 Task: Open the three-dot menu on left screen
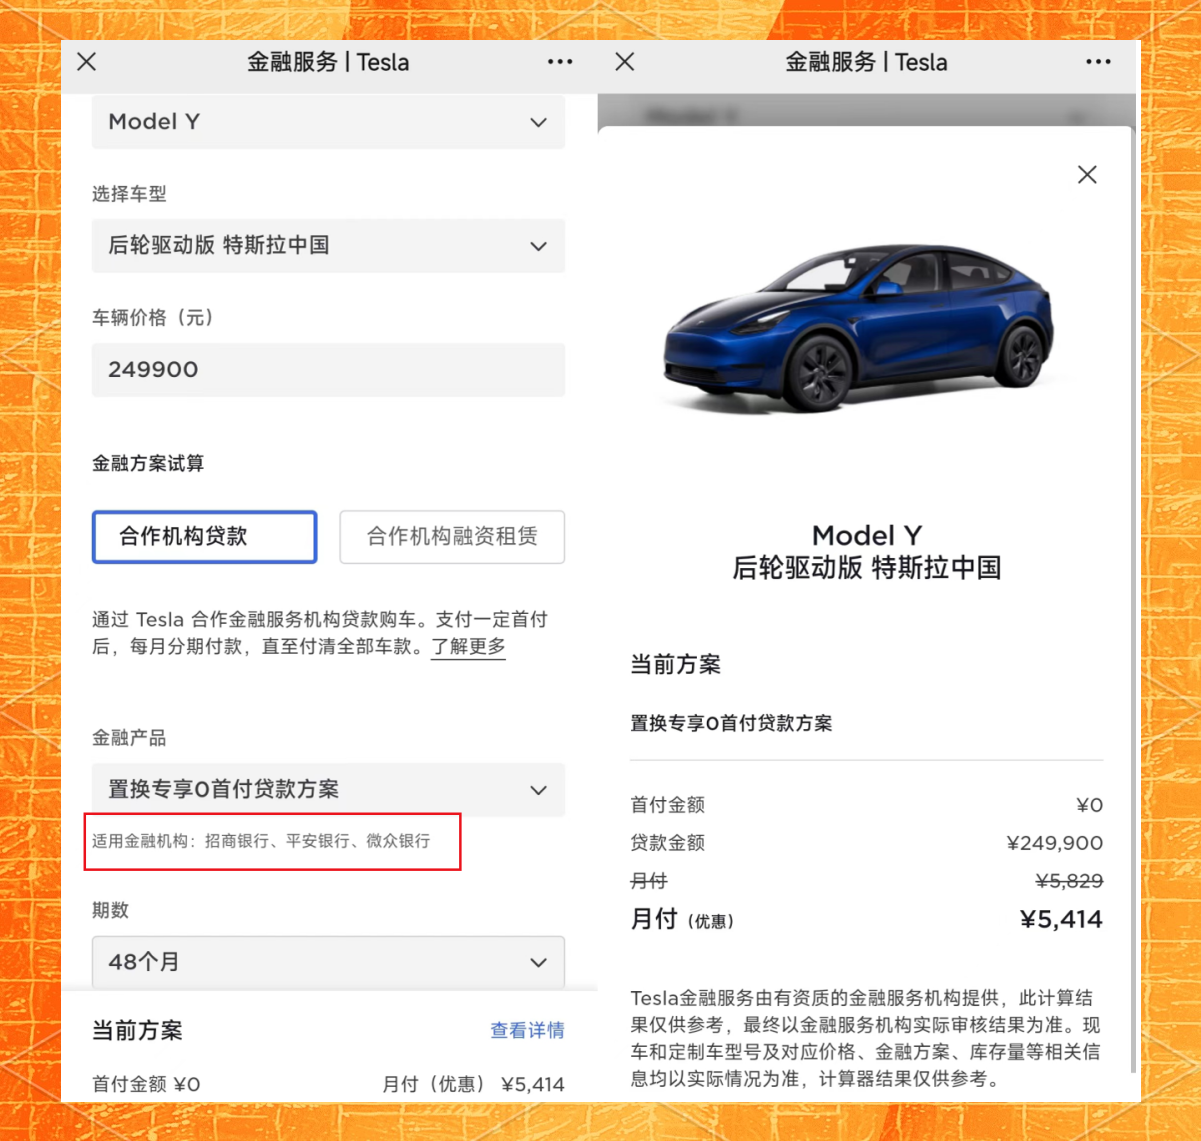(x=560, y=62)
